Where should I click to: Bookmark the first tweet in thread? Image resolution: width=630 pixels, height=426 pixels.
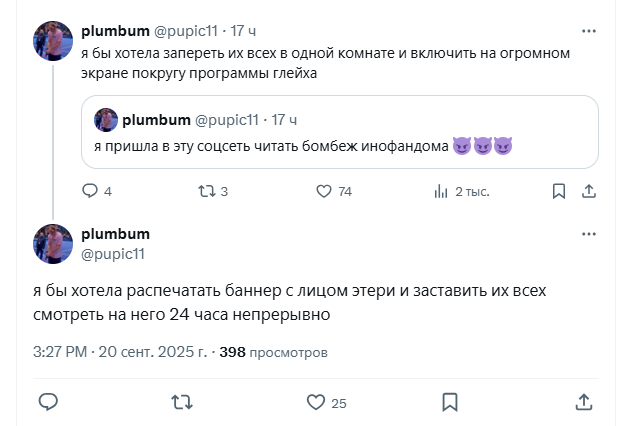coord(559,191)
